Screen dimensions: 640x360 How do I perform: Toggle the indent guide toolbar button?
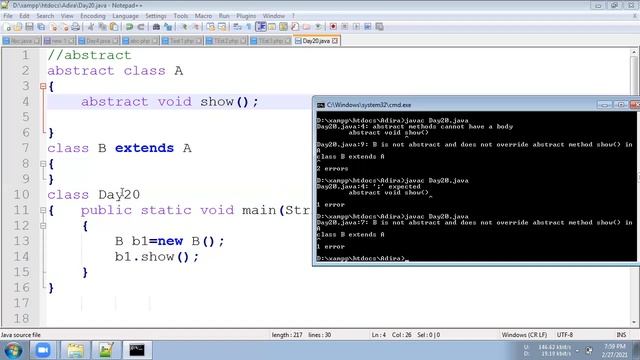pyautogui.click(x=260, y=27)
